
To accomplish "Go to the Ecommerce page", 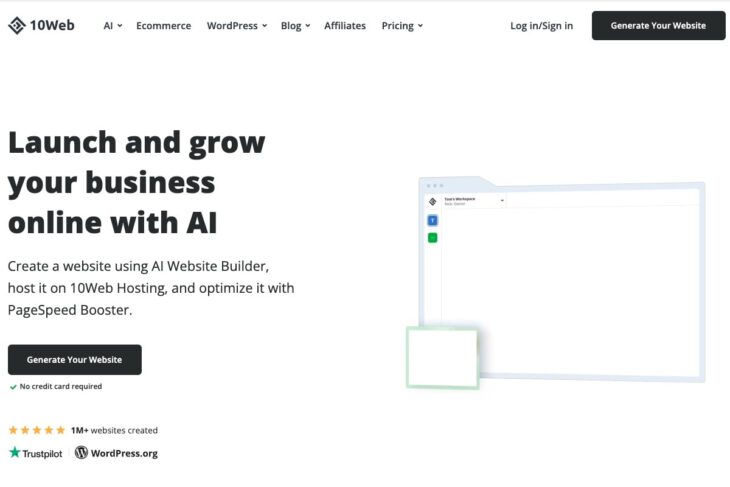I will (x=163, y=26).
